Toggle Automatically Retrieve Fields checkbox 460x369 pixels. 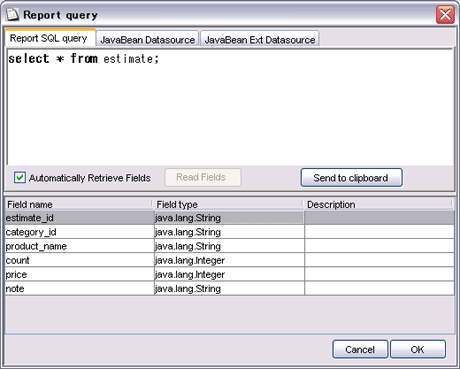tap(20, 177)
